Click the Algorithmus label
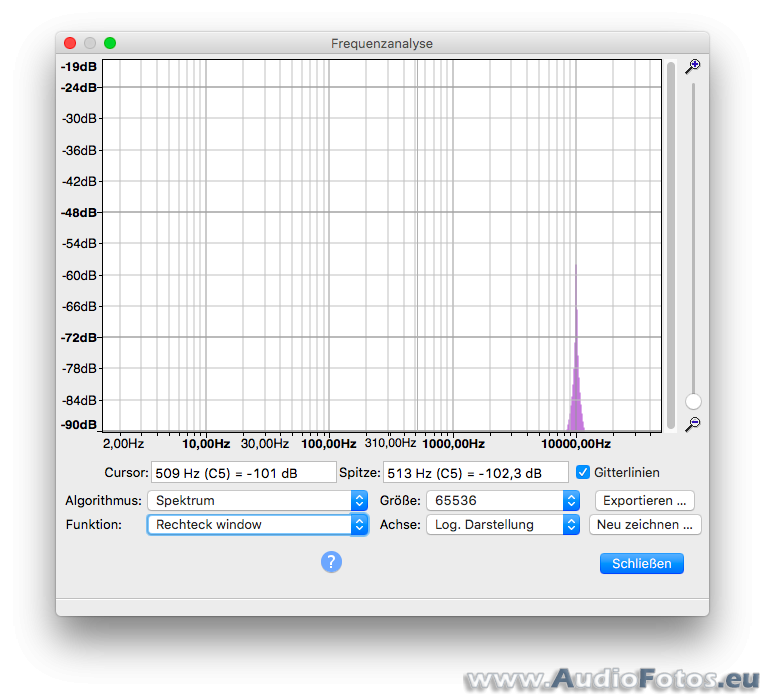765x696 pixels. click(x=103, y=500)
